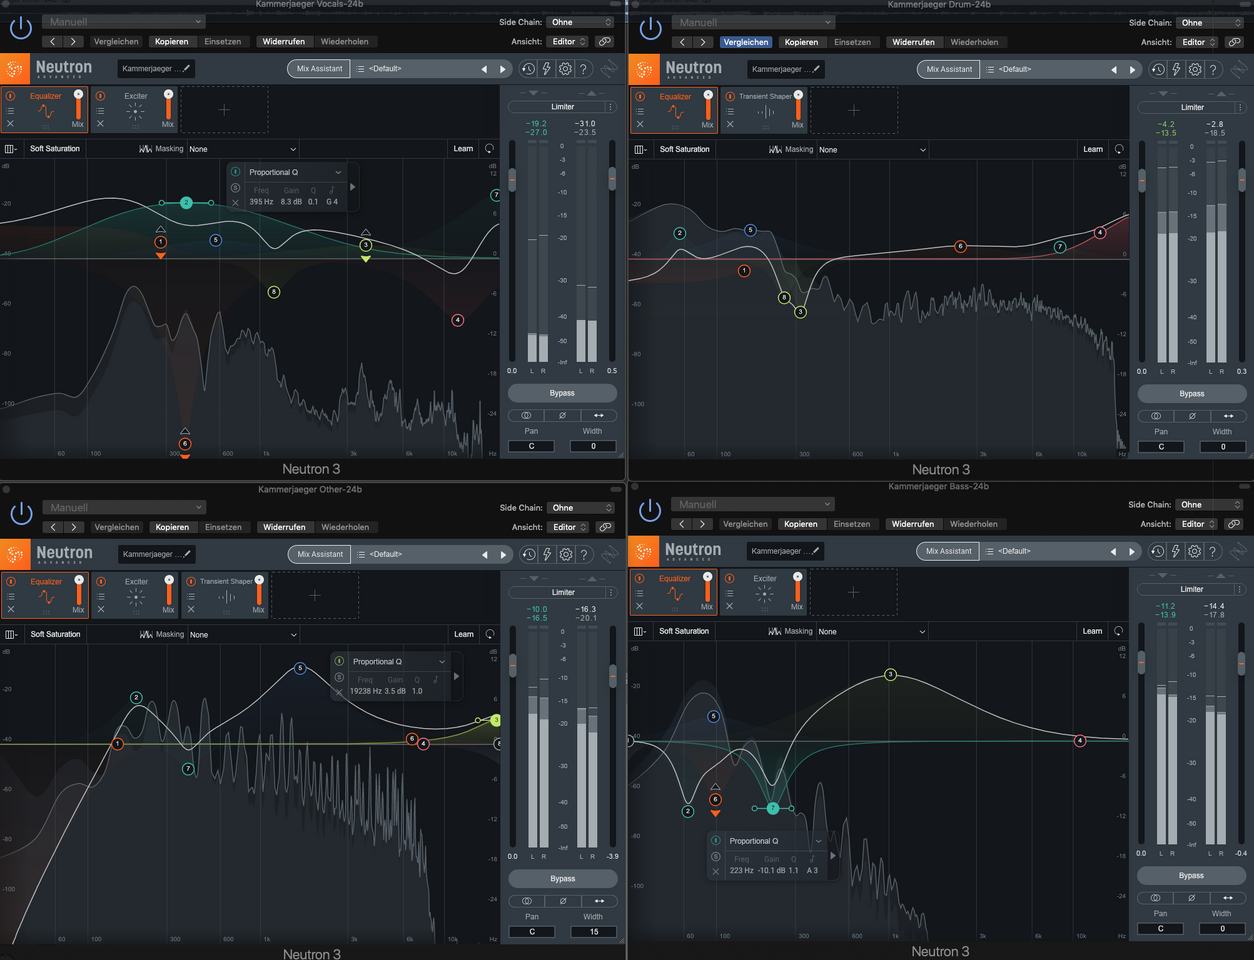Viewport: 1254px width, 960px height.
Task: Click the Neutron logo icon in Drum window
Action: point(644,69)
